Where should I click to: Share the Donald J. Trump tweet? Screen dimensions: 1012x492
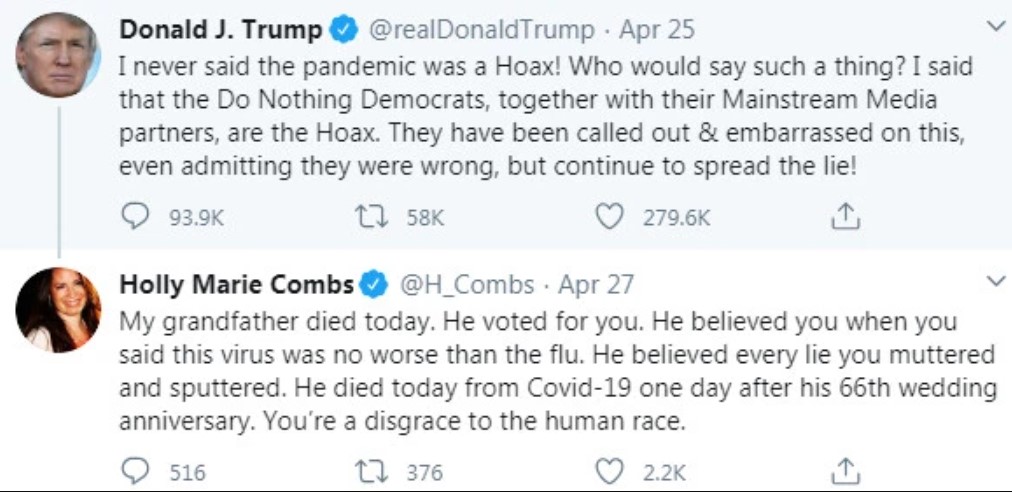pos(845,216)
